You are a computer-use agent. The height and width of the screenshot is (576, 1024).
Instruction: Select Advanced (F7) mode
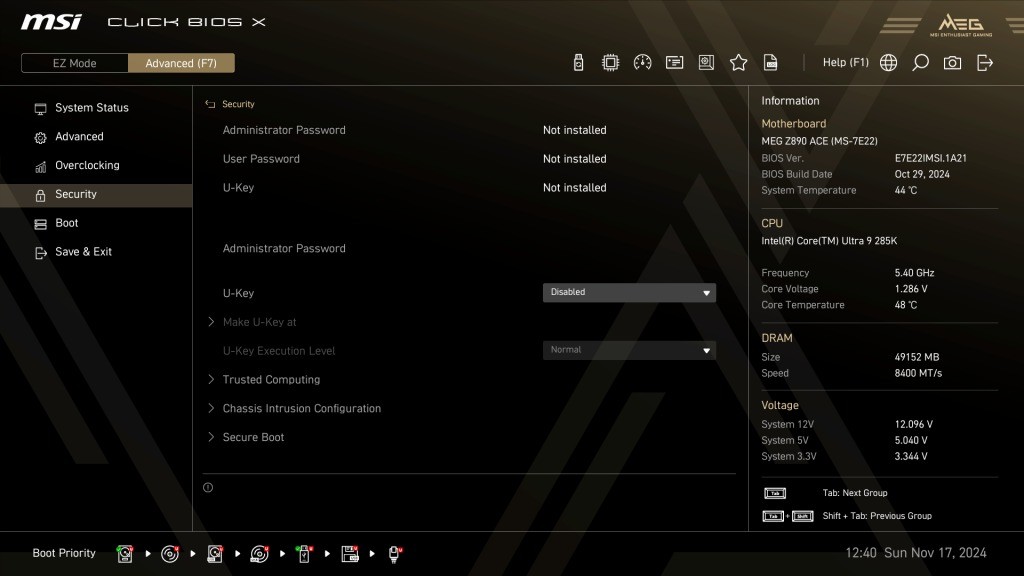point(181,63)
